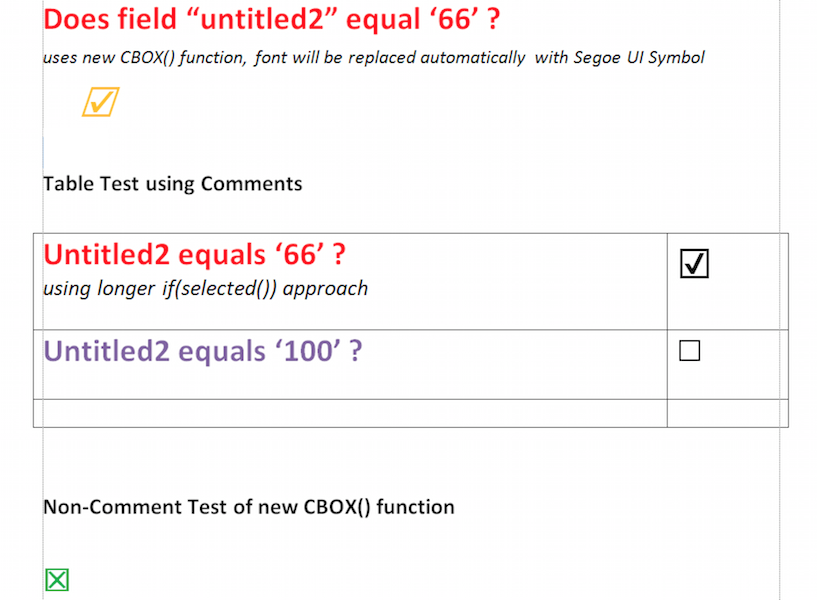This screenshot has height=600, width=817.
Task: Click the red heading Does field "untitled2" equal '66'
Action: pos(271,19)
